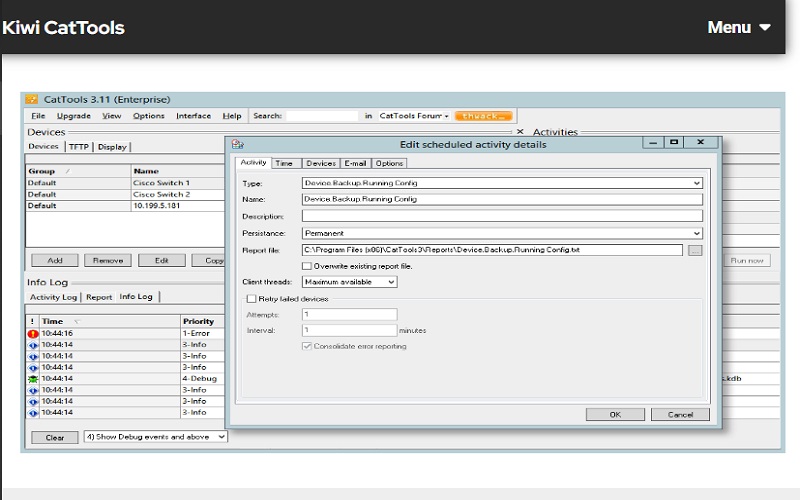Open the Options menu in menu bar
This screenshot has height=500, width=800.
(148, 116)
